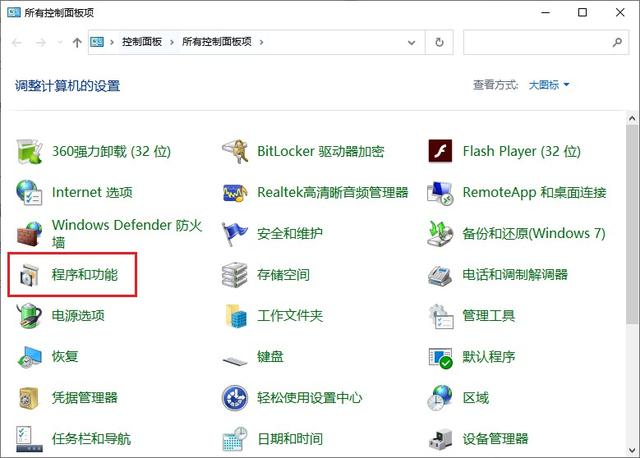Open the Flash Player (32 位) icon
This screenshot has width=640, height=458.
(x=440, y=151)
